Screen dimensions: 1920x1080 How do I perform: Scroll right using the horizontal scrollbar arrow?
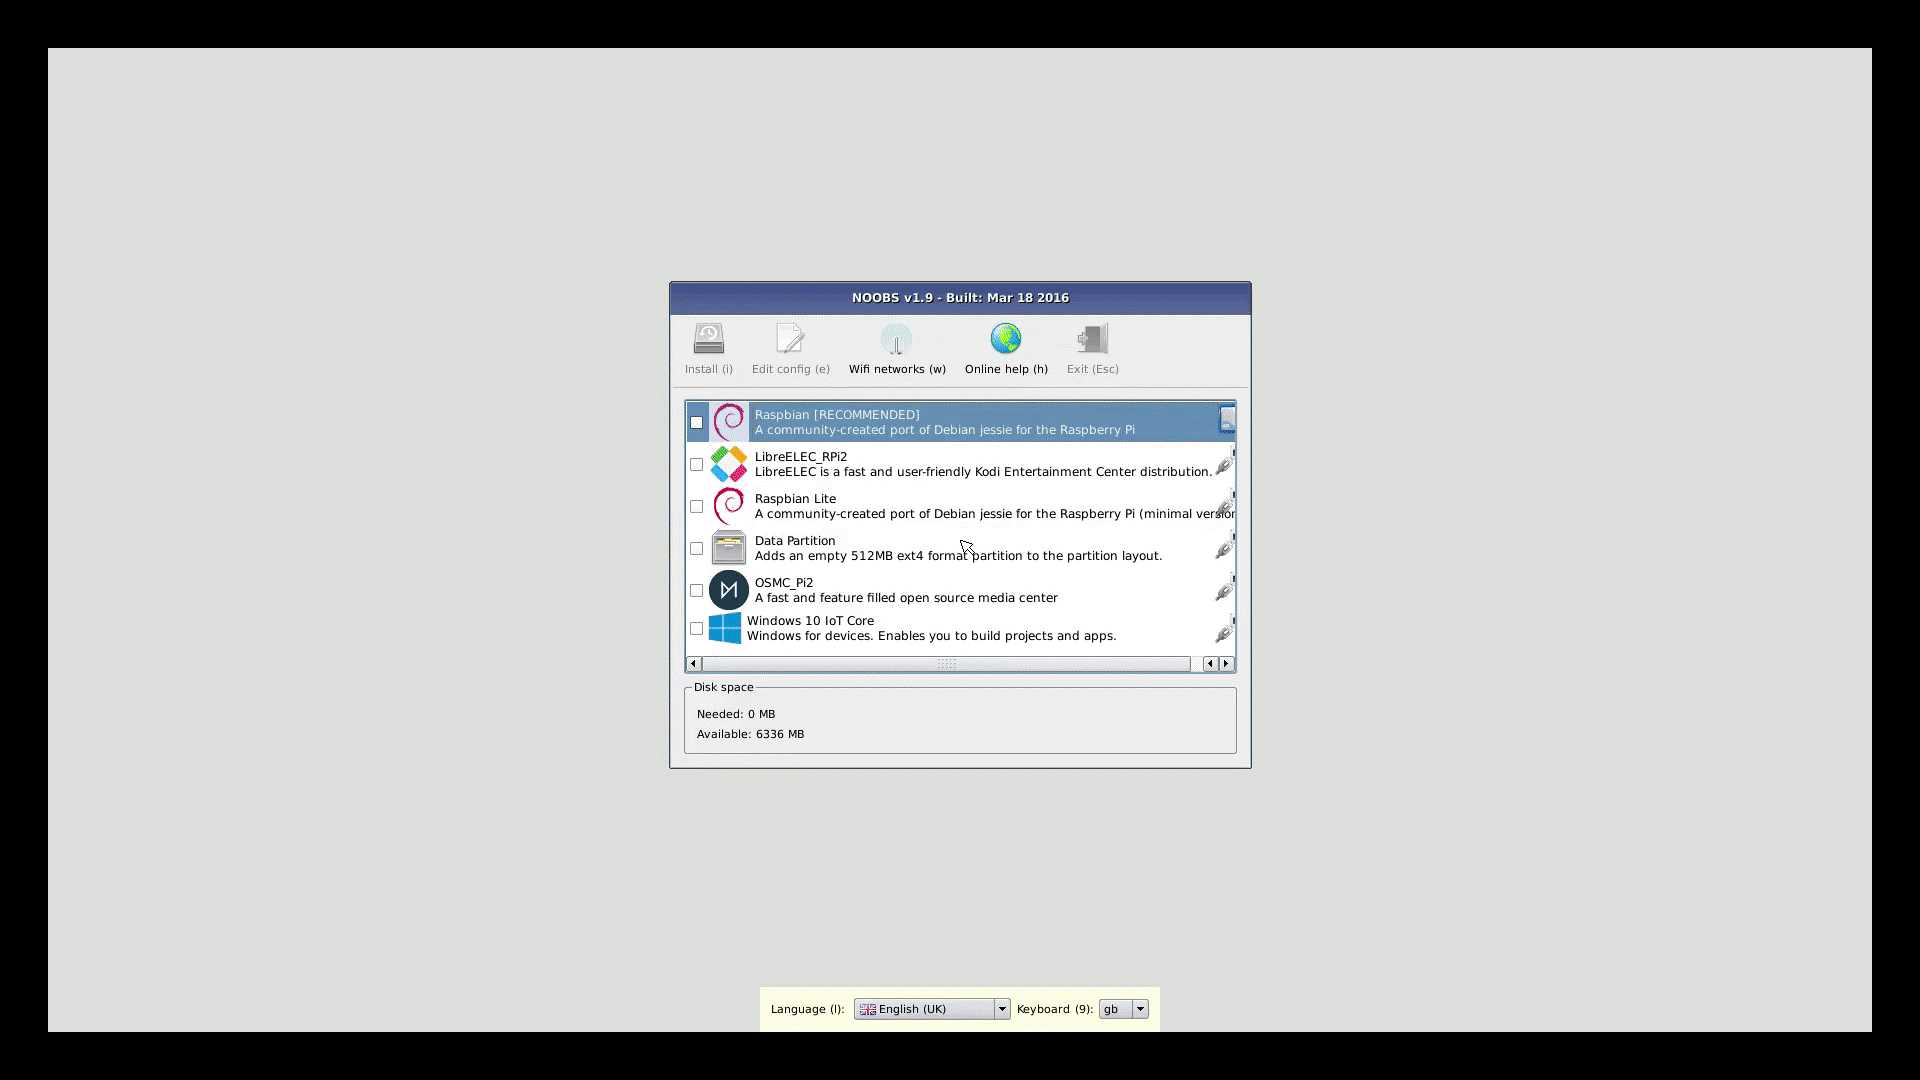coord(1226,663)
